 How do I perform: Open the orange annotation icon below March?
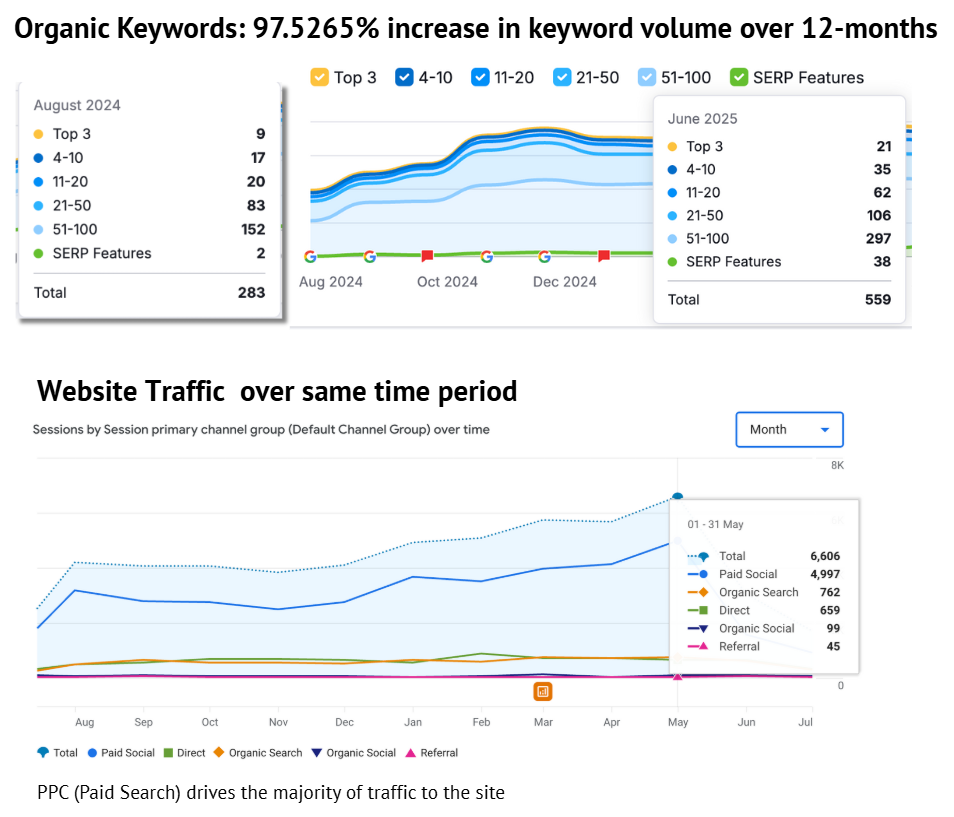coord(543,691)
